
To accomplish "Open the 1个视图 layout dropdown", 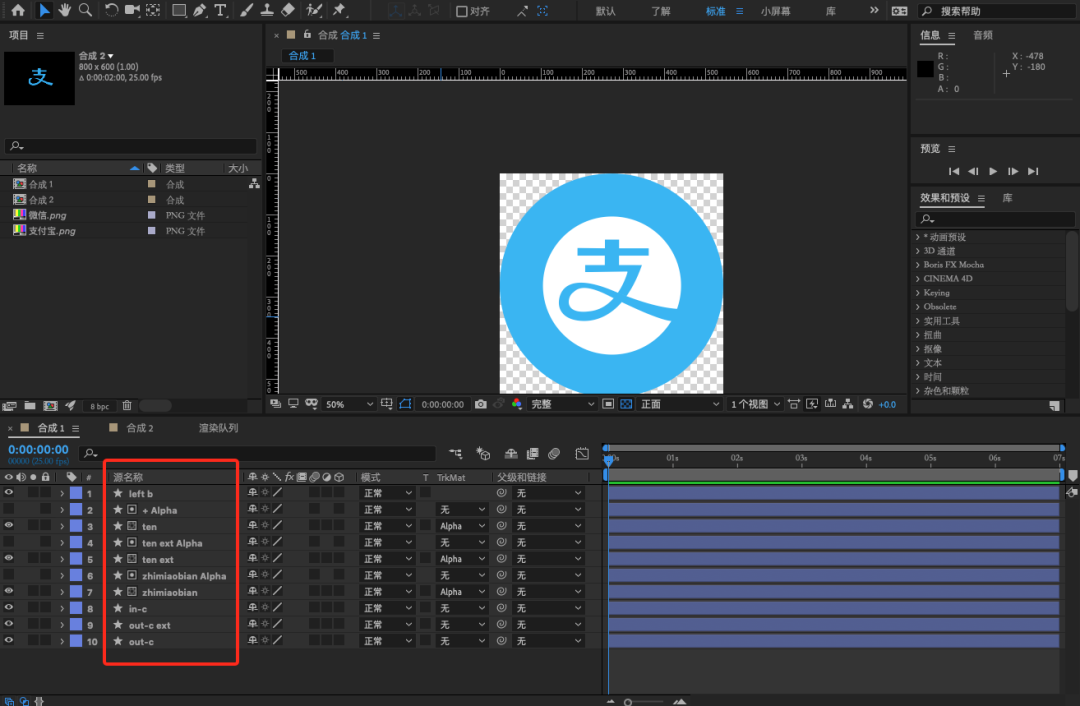I will [x=755, y=404].
